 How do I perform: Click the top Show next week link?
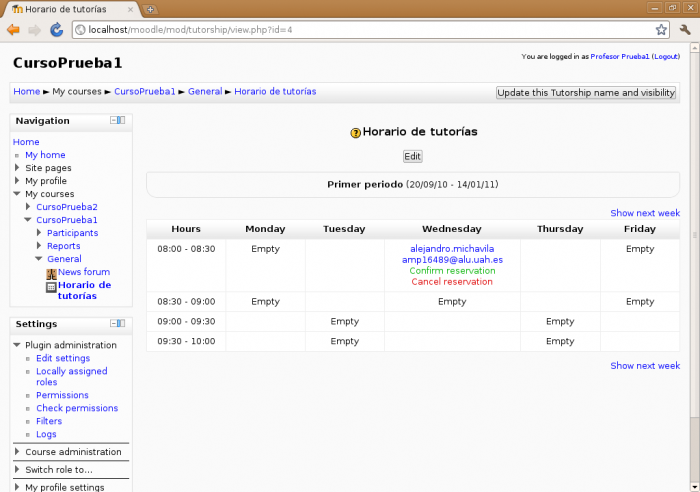coord(645,213)
